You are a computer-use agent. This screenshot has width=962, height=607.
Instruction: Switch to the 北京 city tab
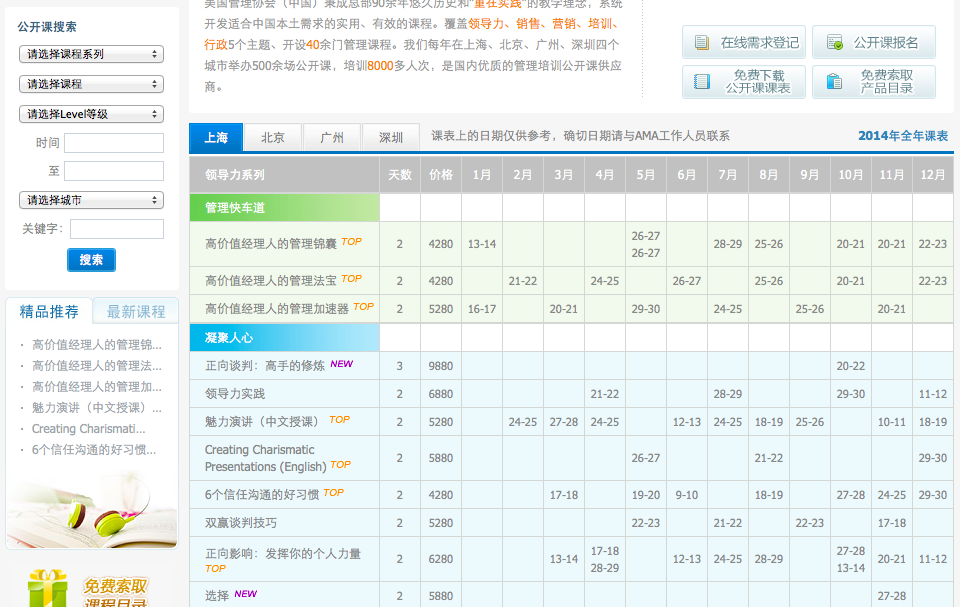pyautogui.click(x=272, y=138)
